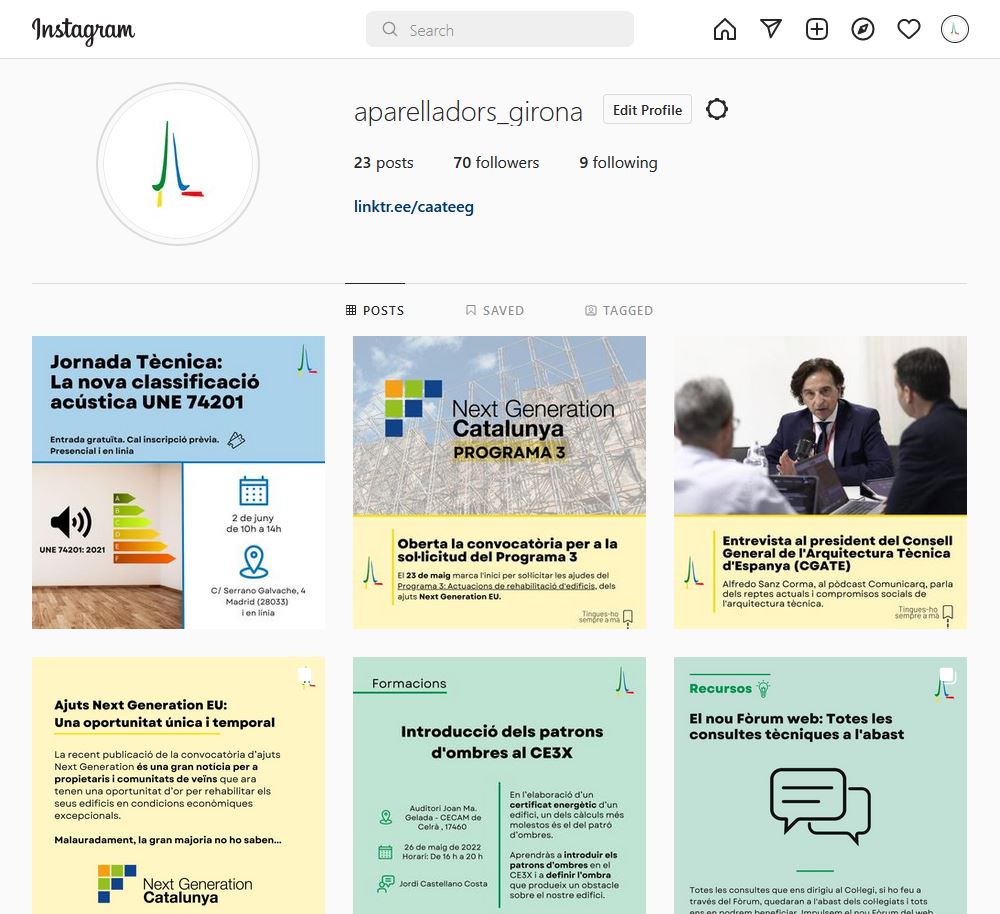Open Direct messages paper plane icon
The width and height of the screenshot is (1000, 914).
[770, 29]
